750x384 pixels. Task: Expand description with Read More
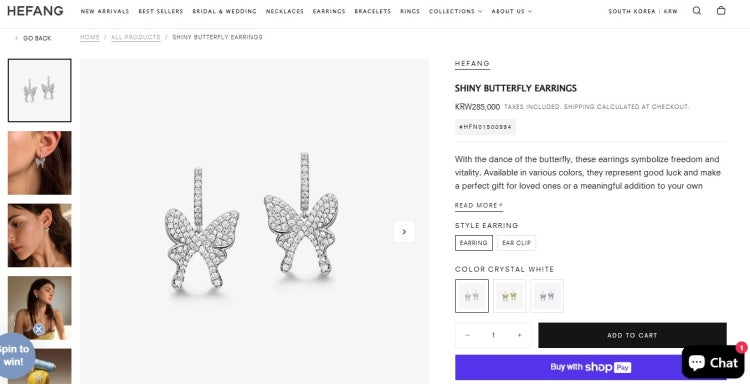point(479,206)
